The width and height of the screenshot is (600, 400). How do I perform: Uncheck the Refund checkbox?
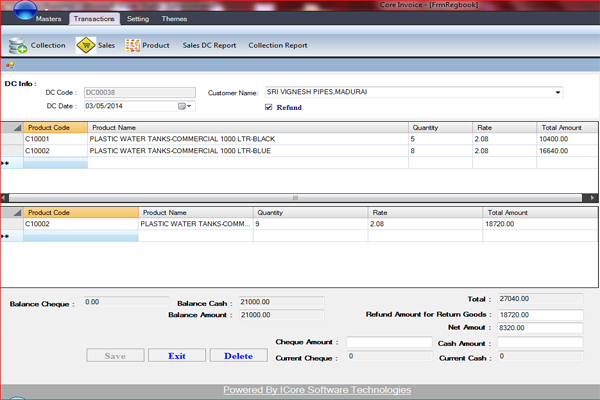point(268,107)
